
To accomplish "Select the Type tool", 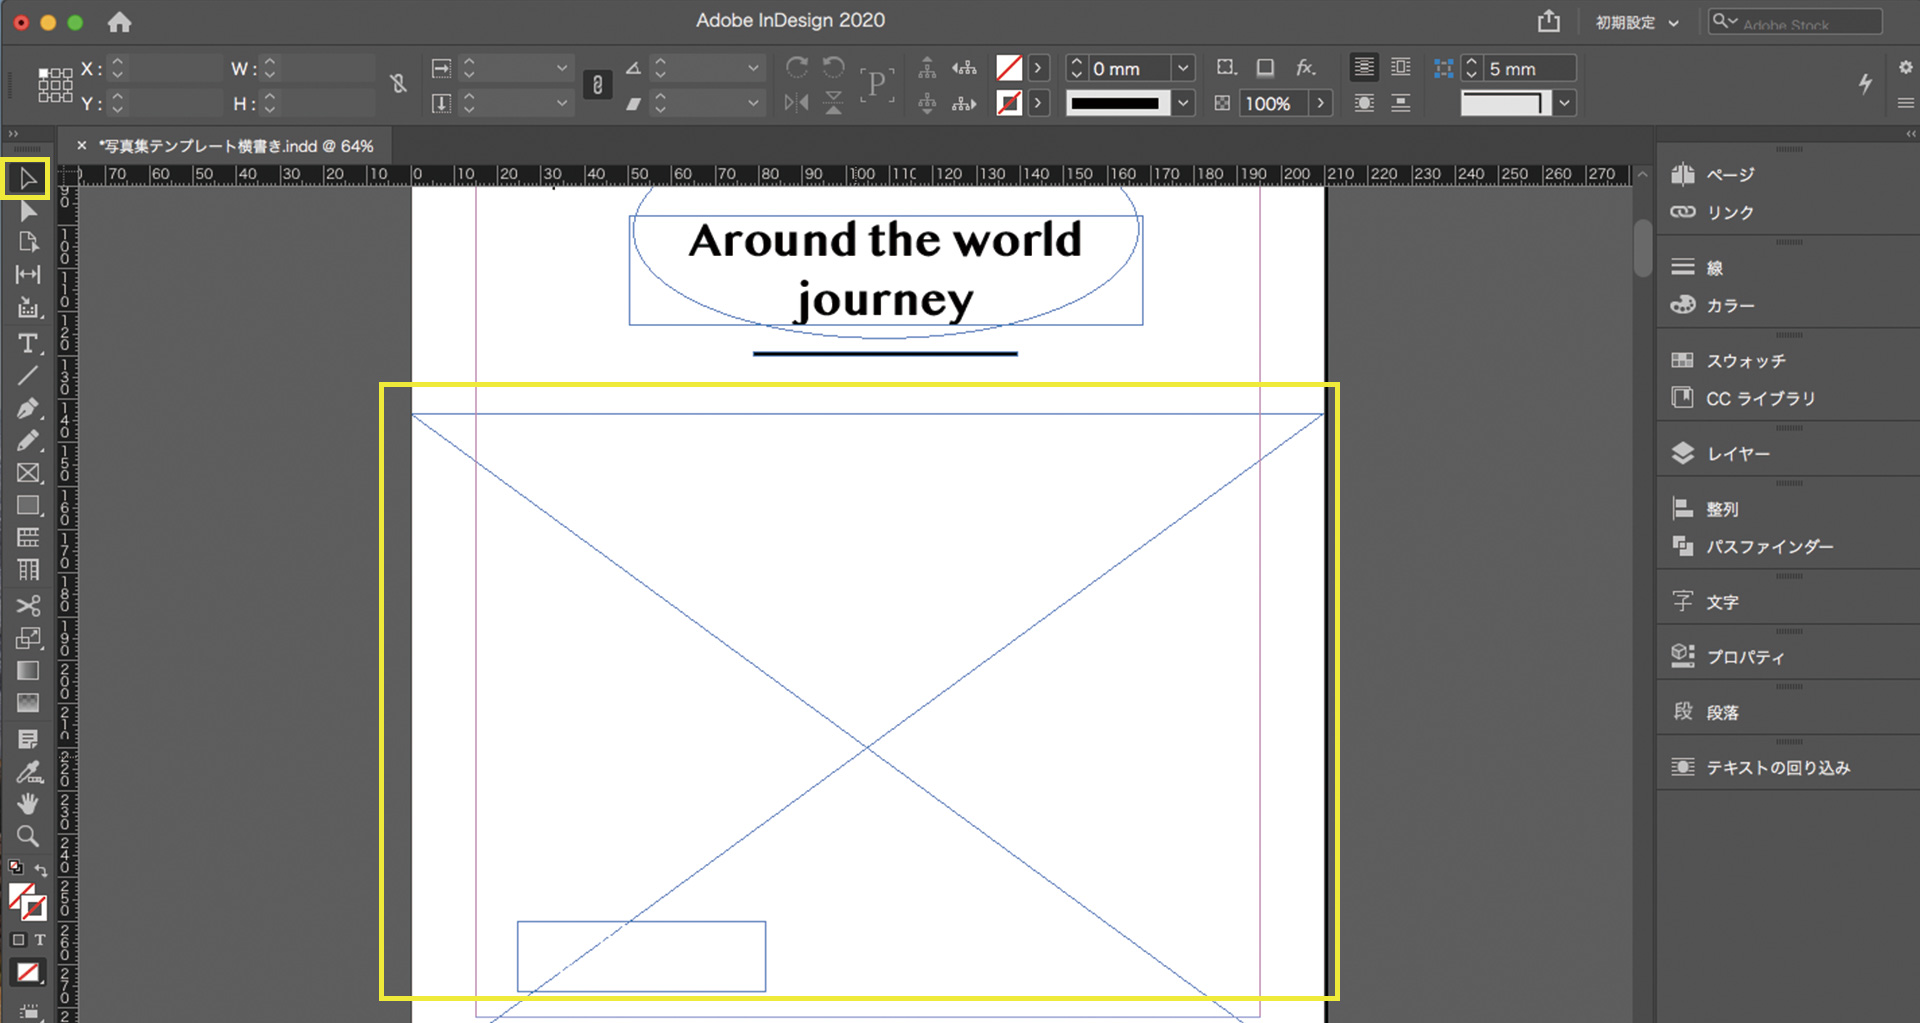I will 28,344.
